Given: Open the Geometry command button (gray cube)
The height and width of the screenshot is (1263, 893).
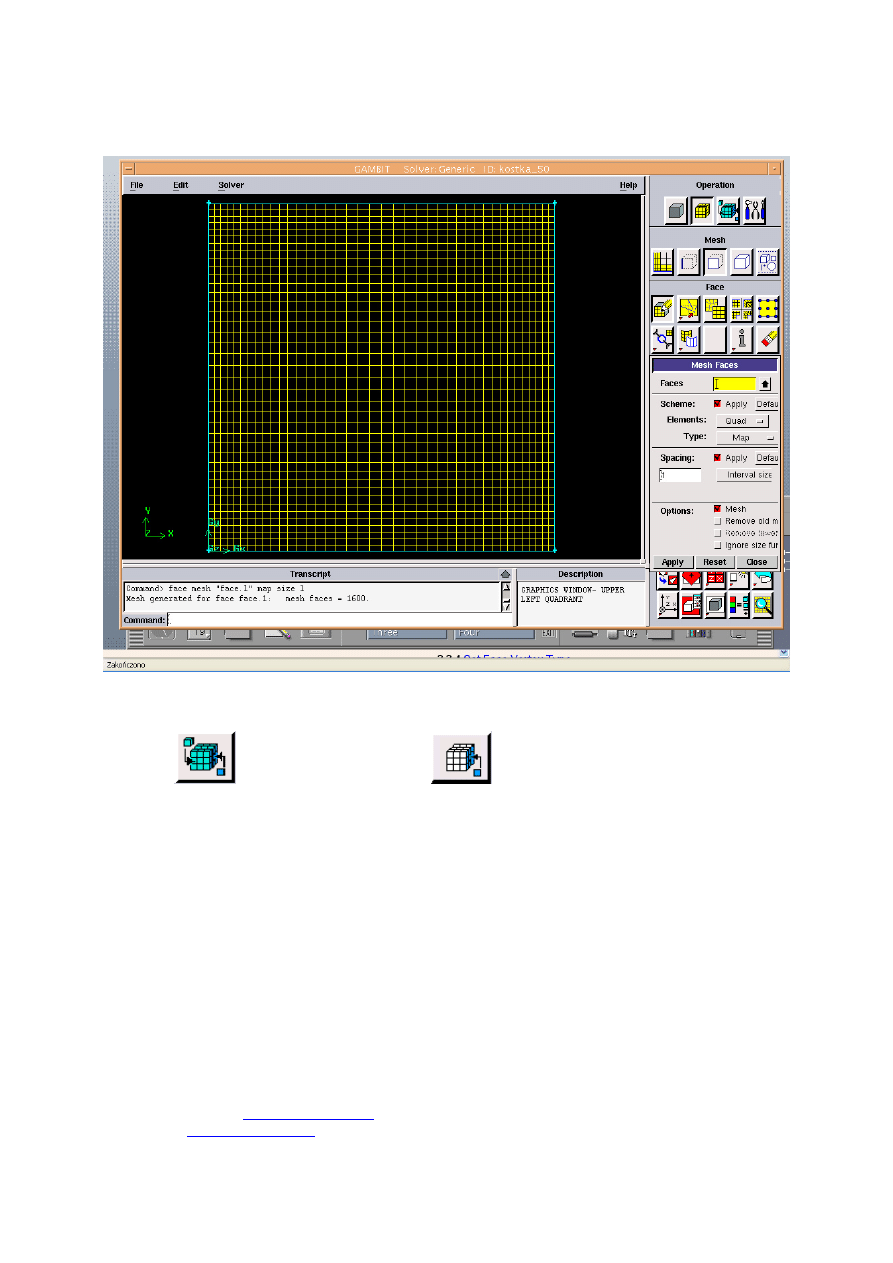Looking at the screenshot, I should coord(676,210).
